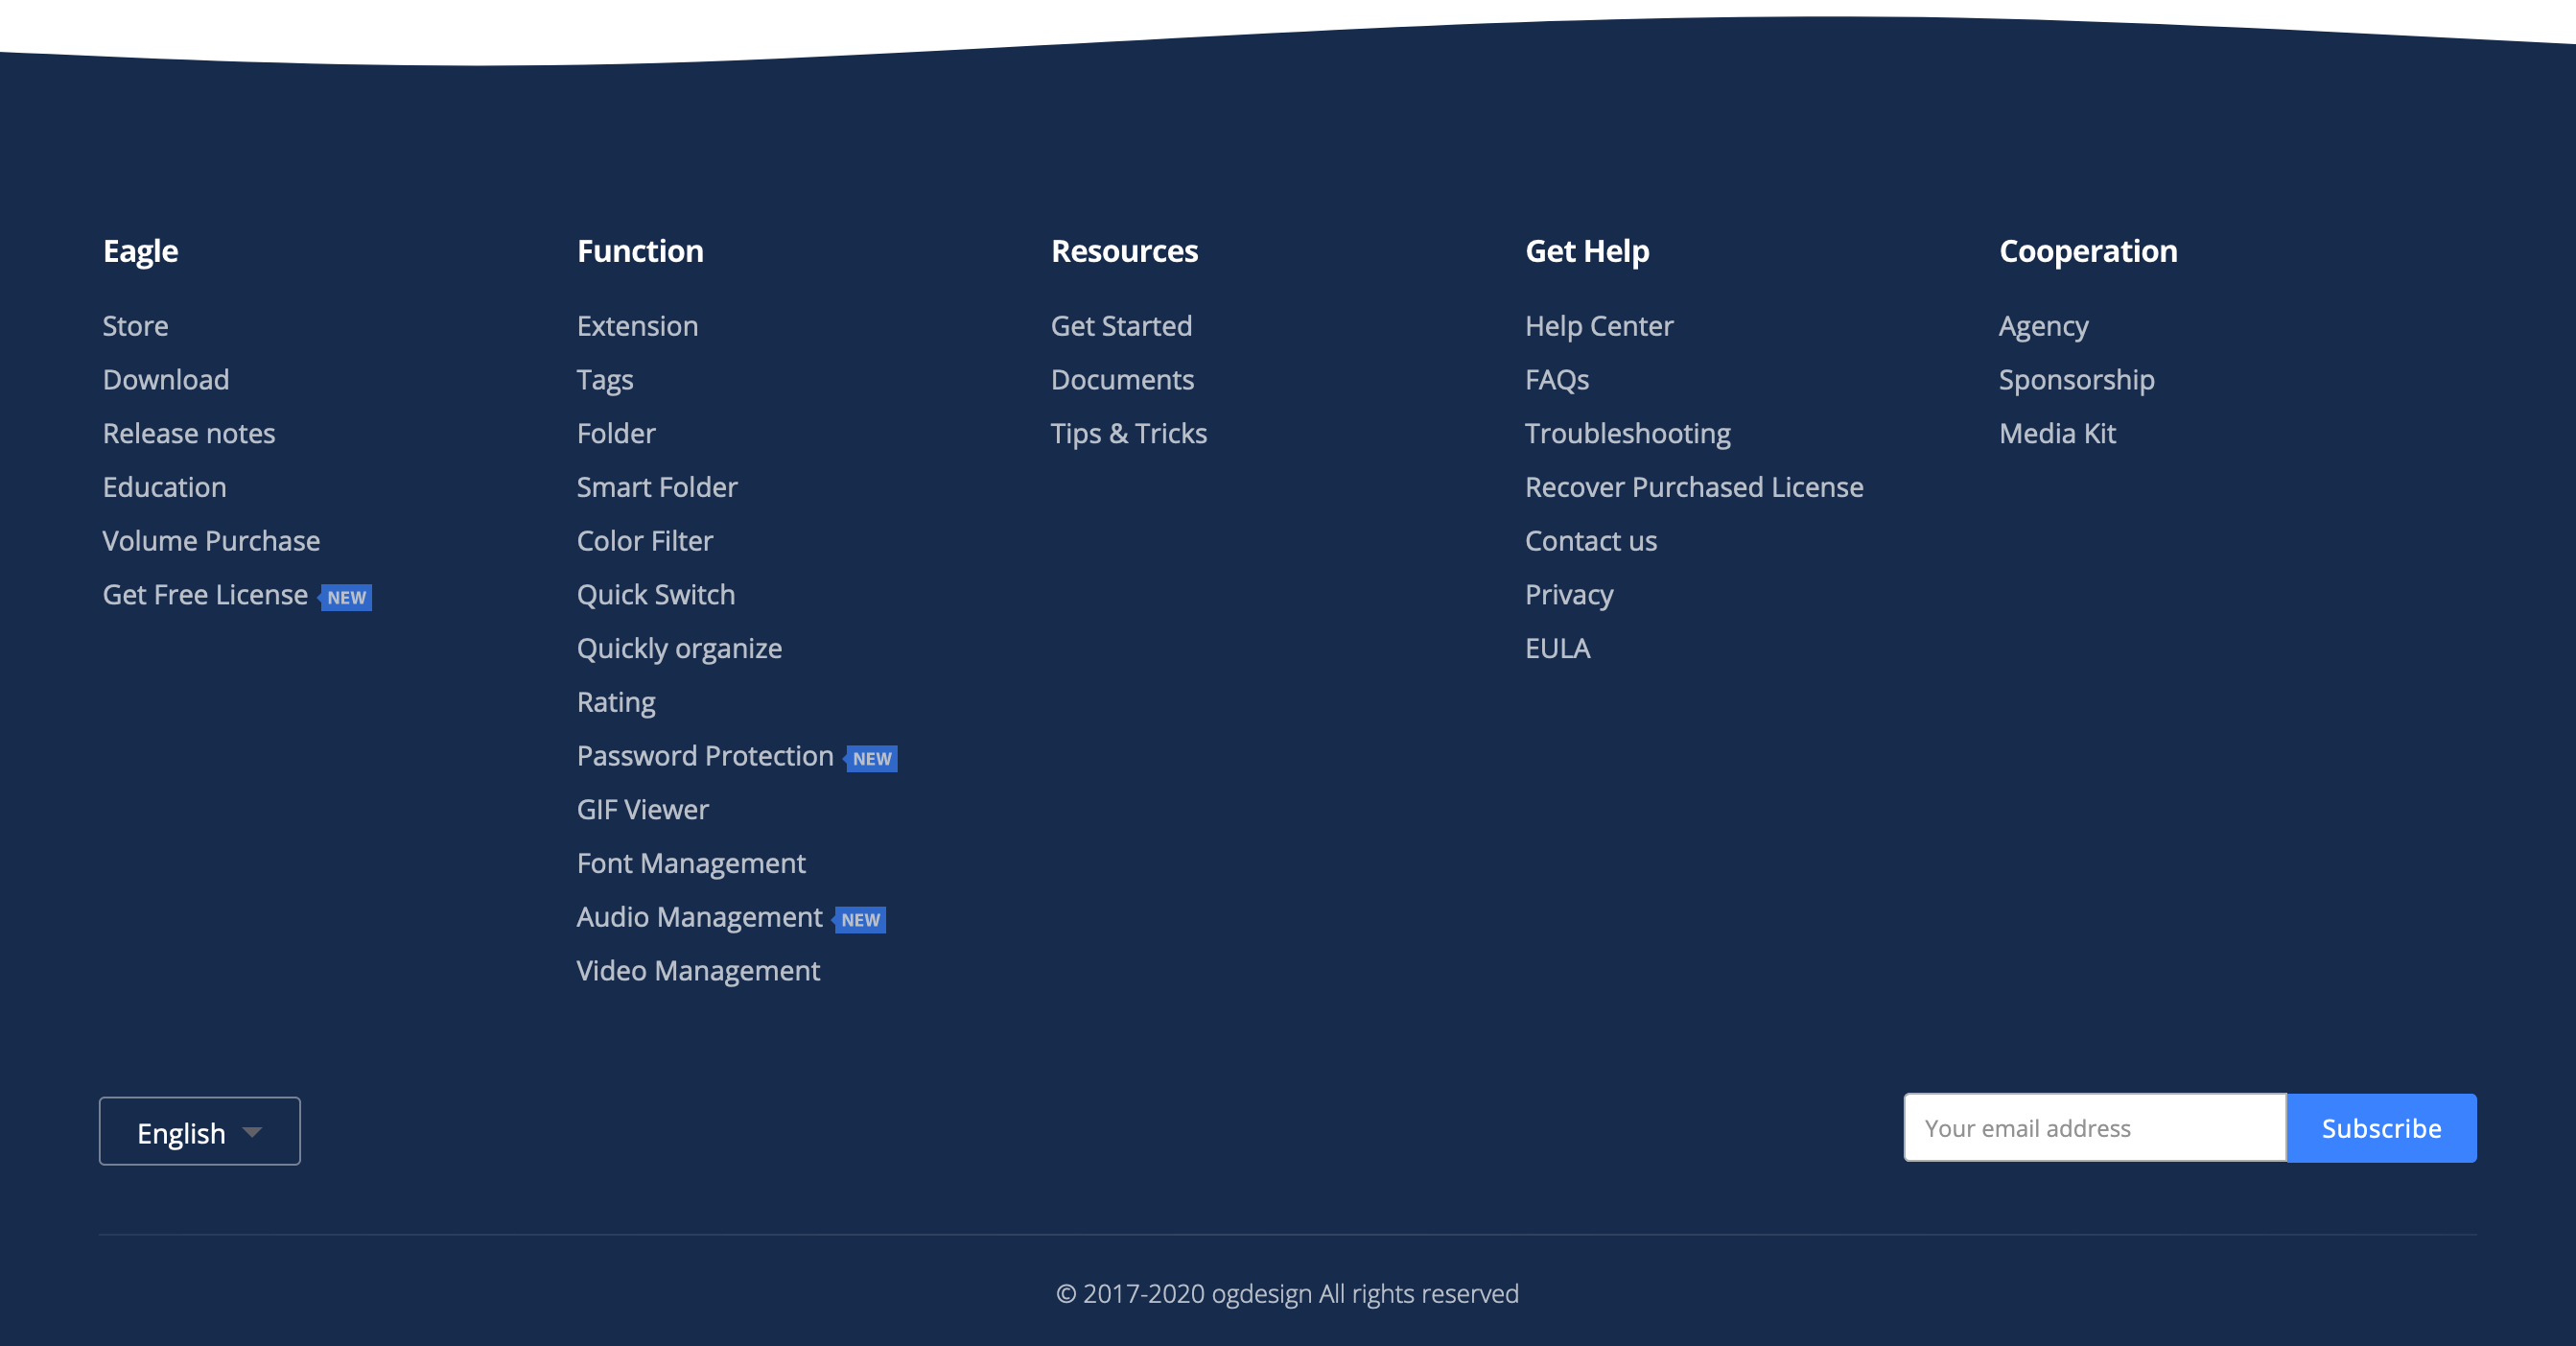Open the Extension function link

pos(637,326)
